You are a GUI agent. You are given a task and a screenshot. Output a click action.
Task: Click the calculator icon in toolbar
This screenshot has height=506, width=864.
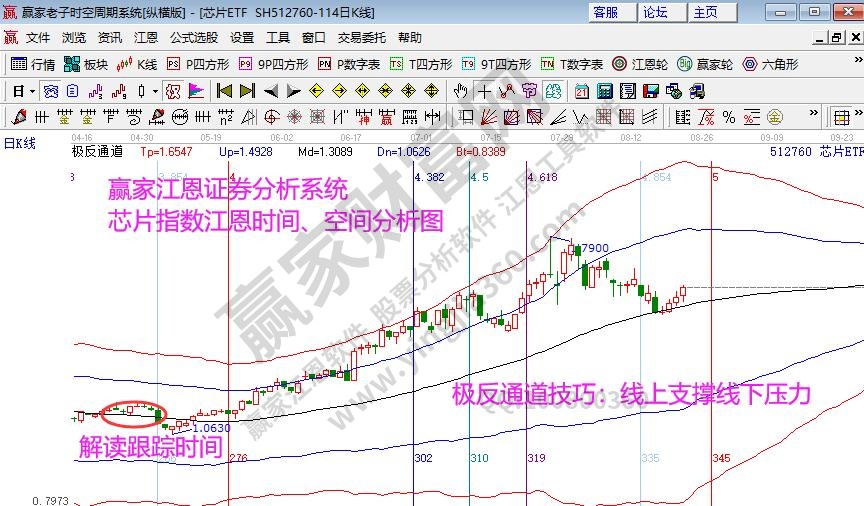[604, 91]
